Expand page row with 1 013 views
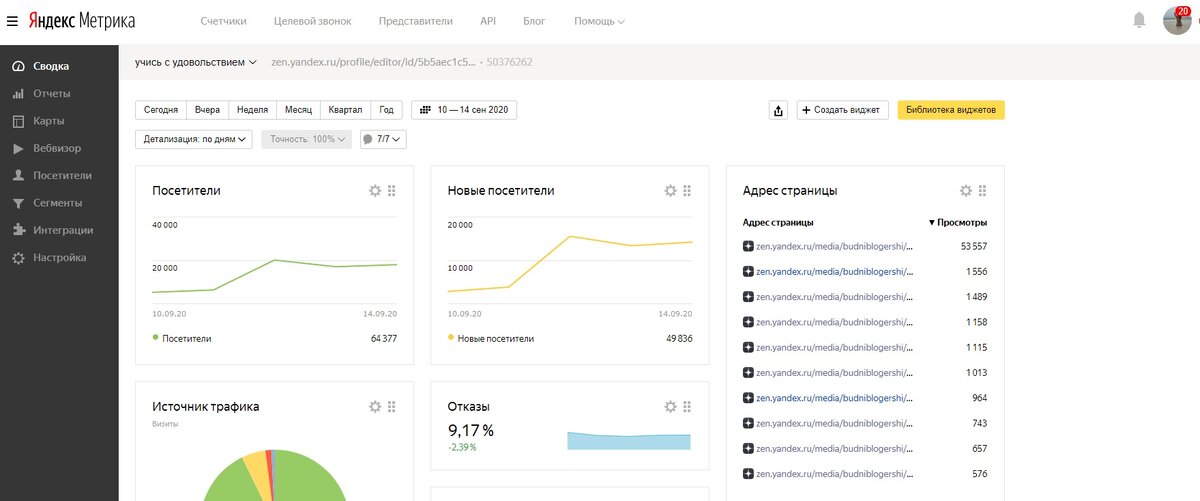This screenshot has width=1200, height=501. pyautogui.click(x=748, y=373)
